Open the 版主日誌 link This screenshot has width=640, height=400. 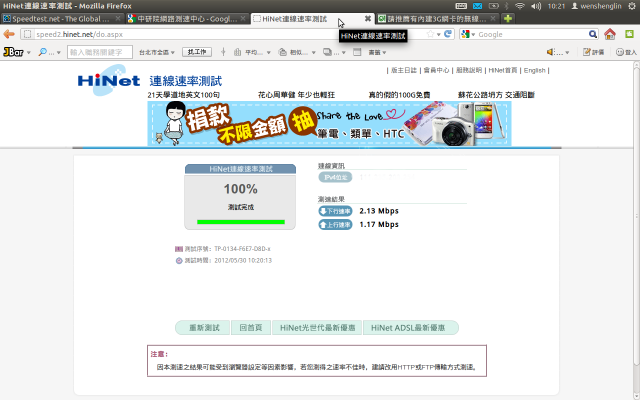403,70
